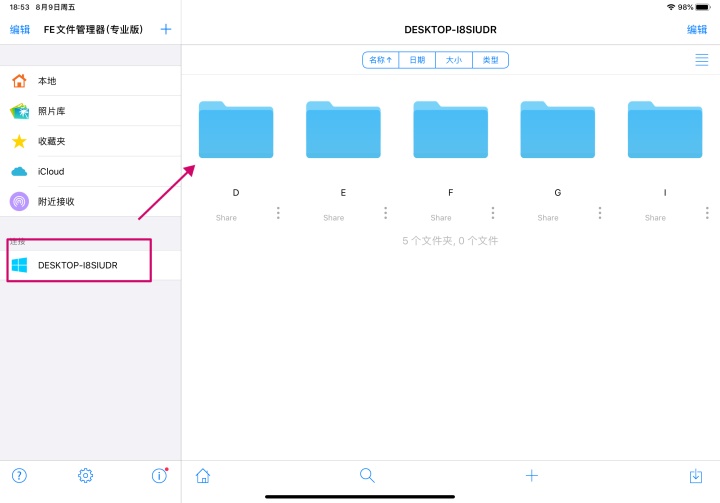Click the 18:53 clock in status bar

19,7
